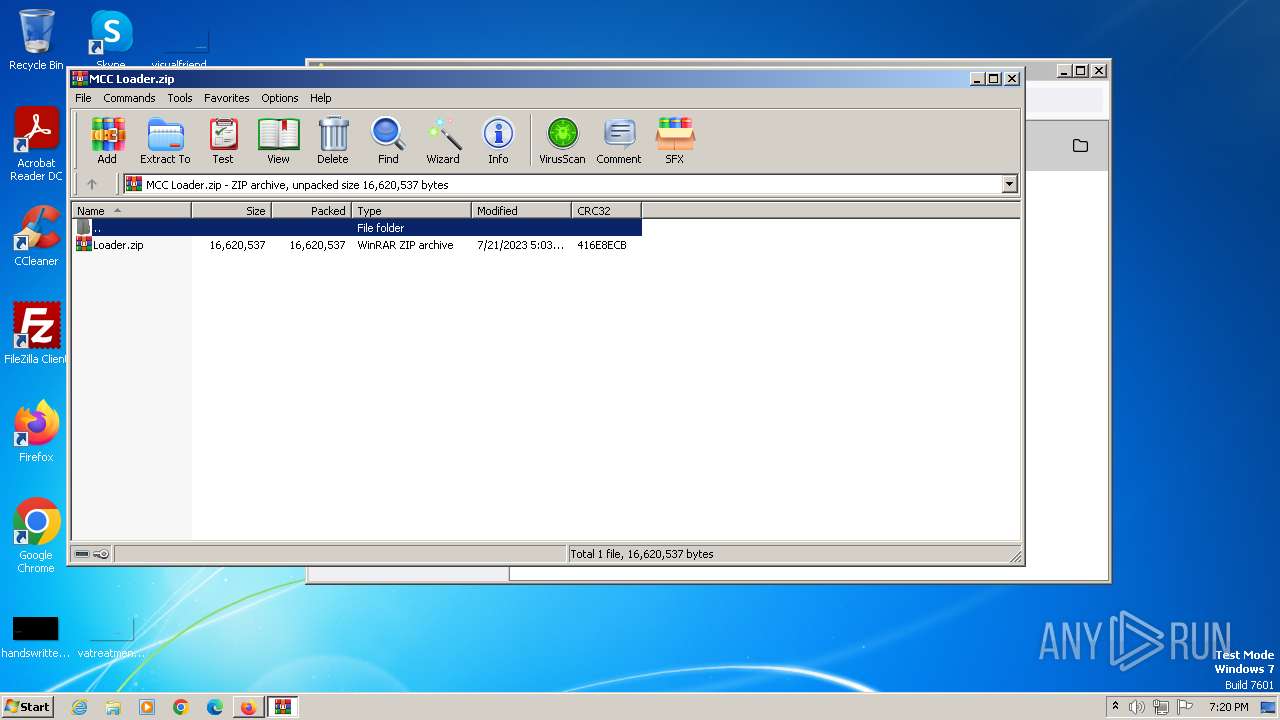Click folder icon in background window
Screen dimensions: 1280x720
click(x=1080, y=146)
